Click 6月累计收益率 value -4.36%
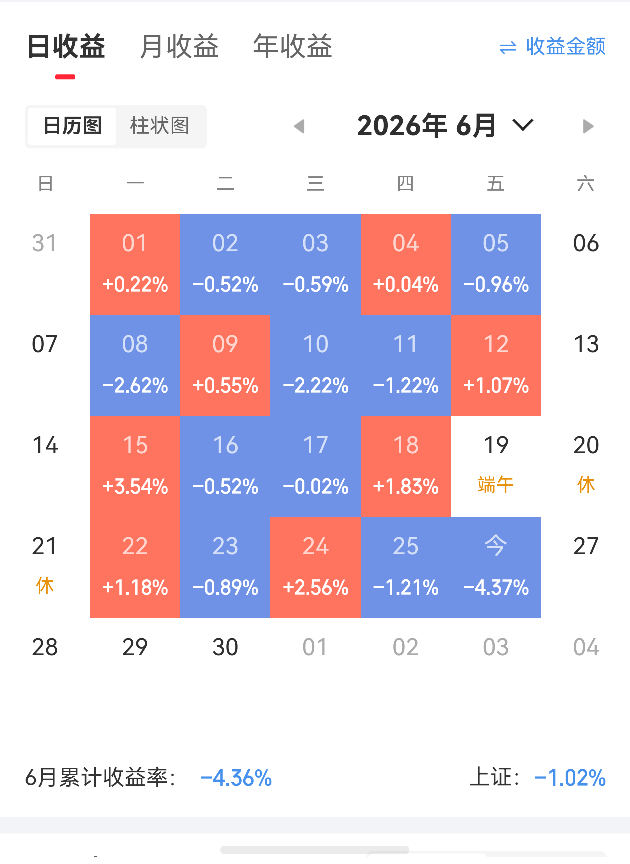 point(236,778)
